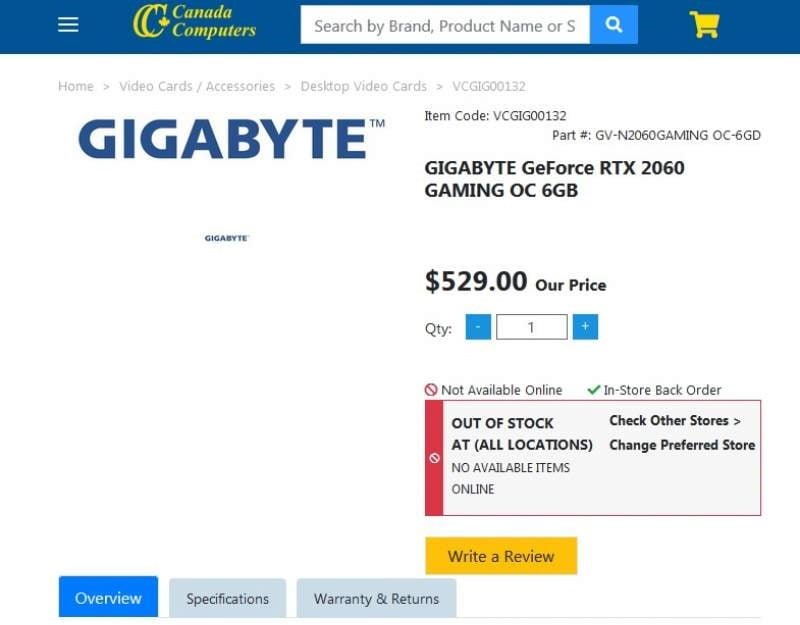
Task: Click the quantity input field
Action: coord(531,327)
